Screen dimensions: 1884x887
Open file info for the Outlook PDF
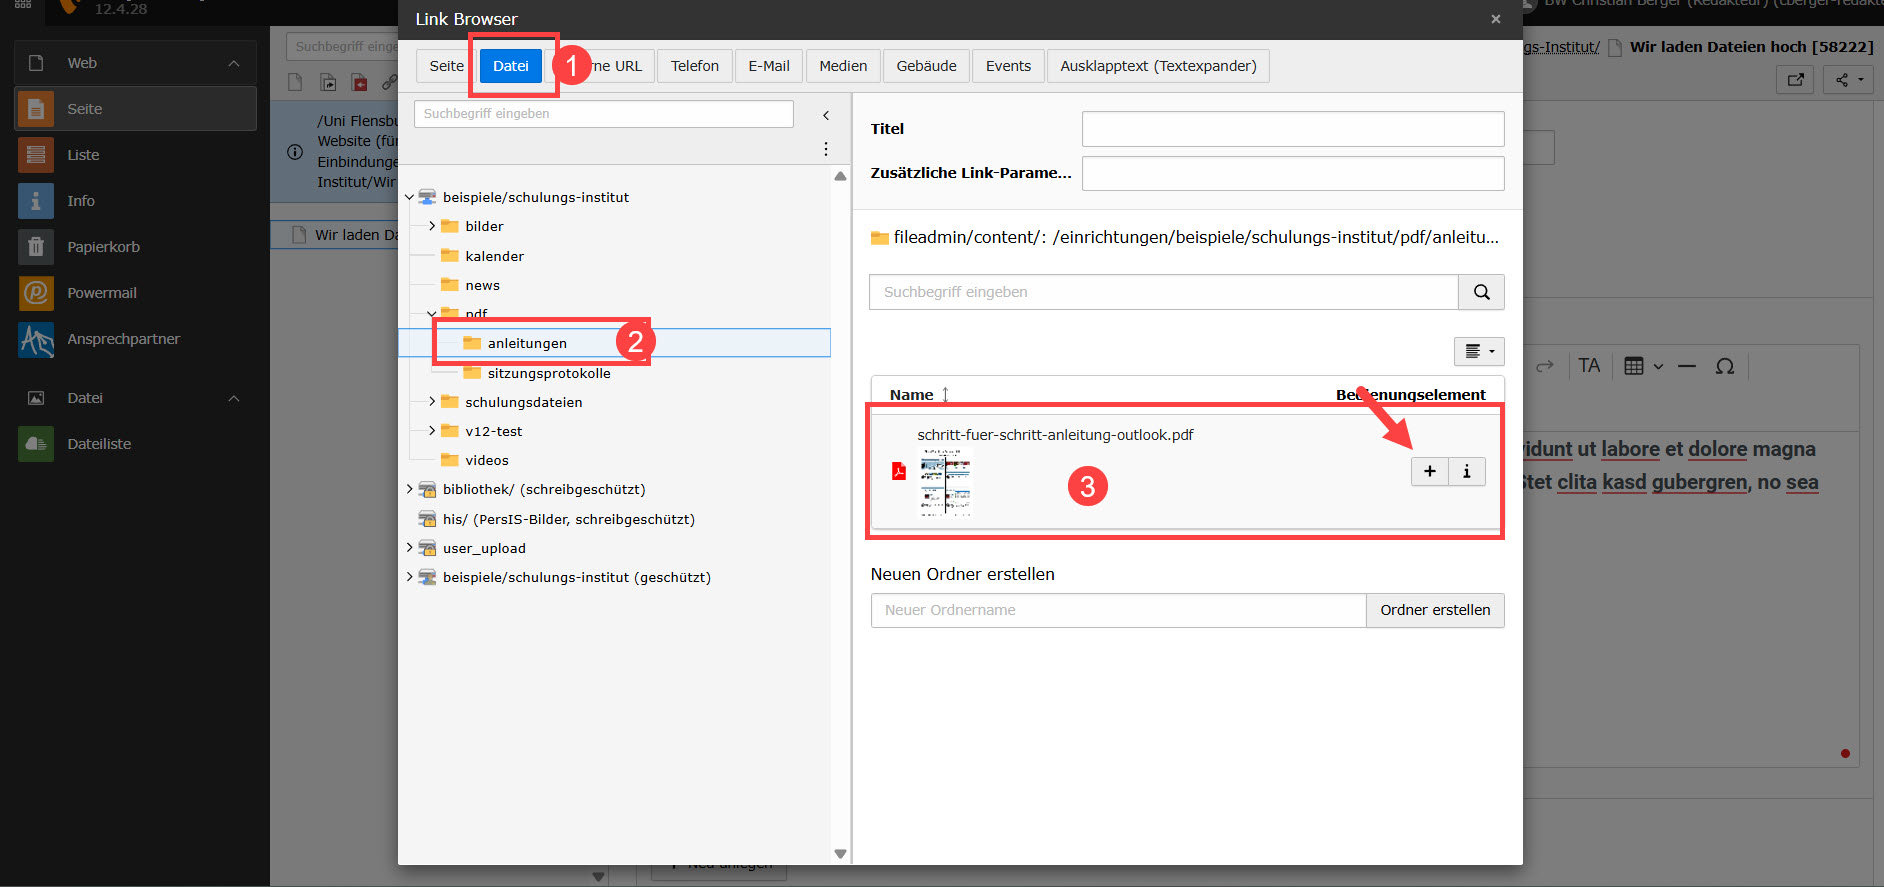[x=1466, y=471]
